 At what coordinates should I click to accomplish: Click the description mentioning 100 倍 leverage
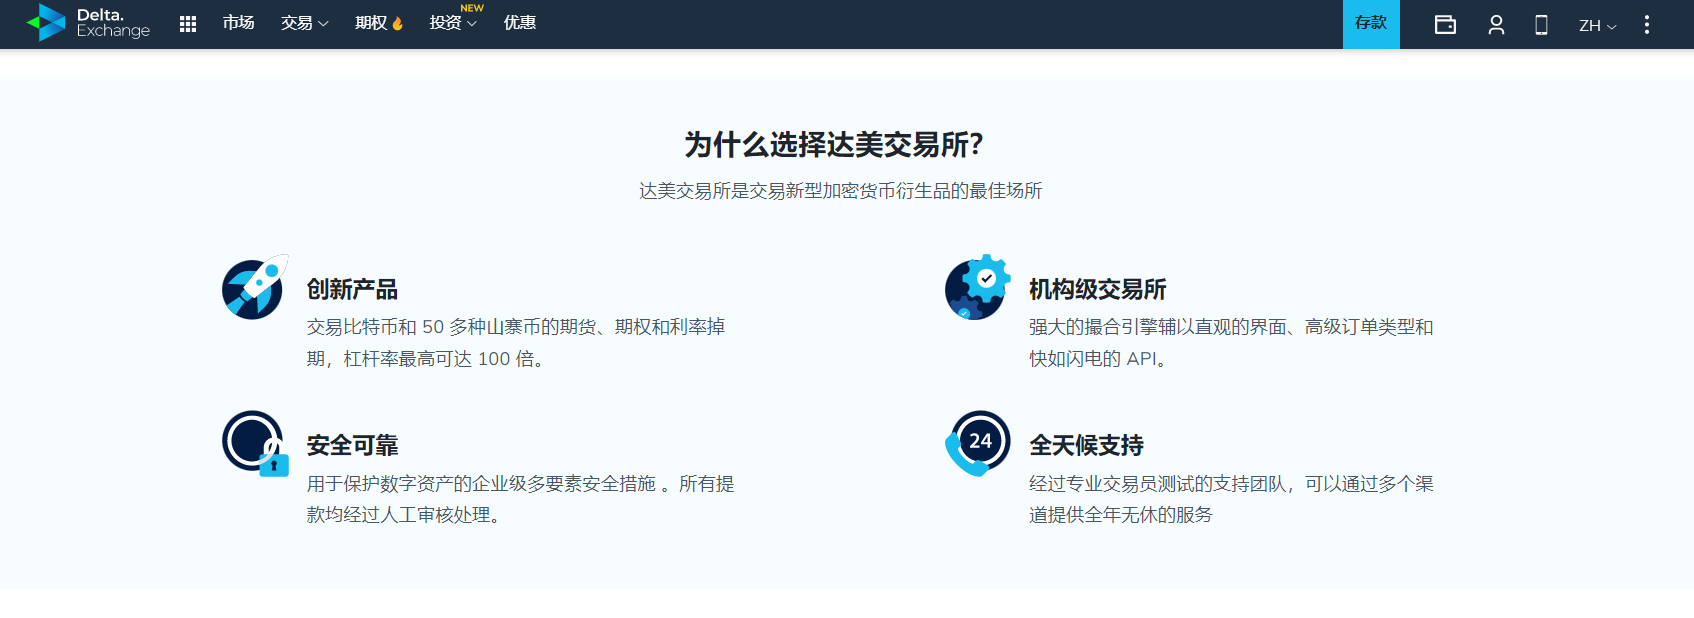[x=516, y=343]
